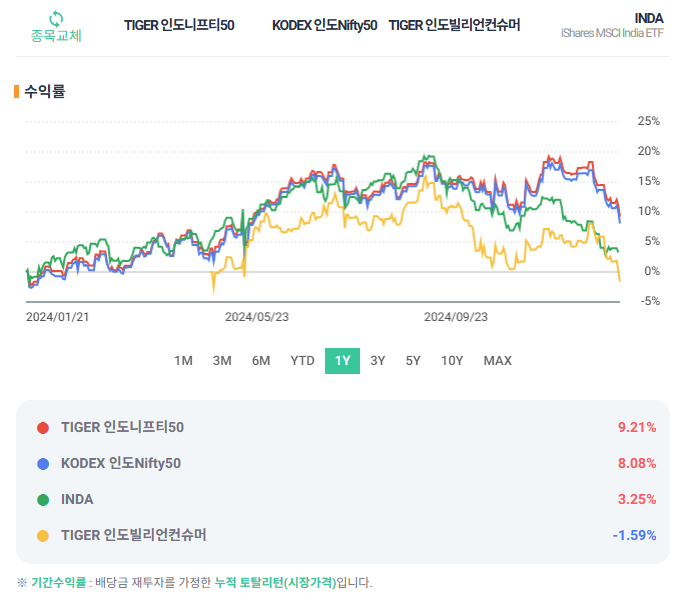
Task: Click the -5% y-axis label
Action: [x=650, y=301]
